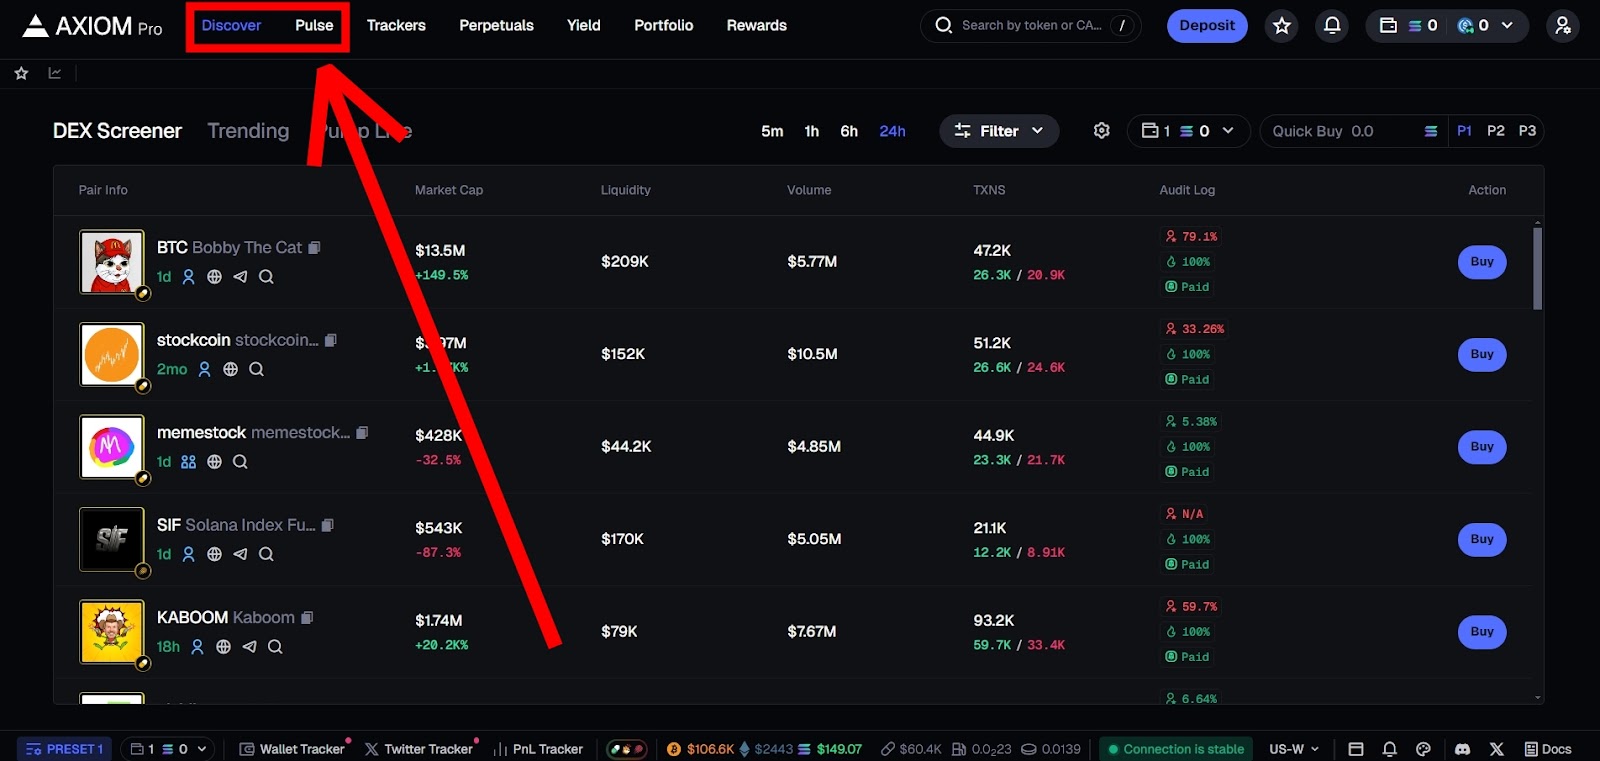Open the KABOOM token thumbnail
Image resolution: width=1600 pixels, height=761 pixels.
(x=112, y=632)
